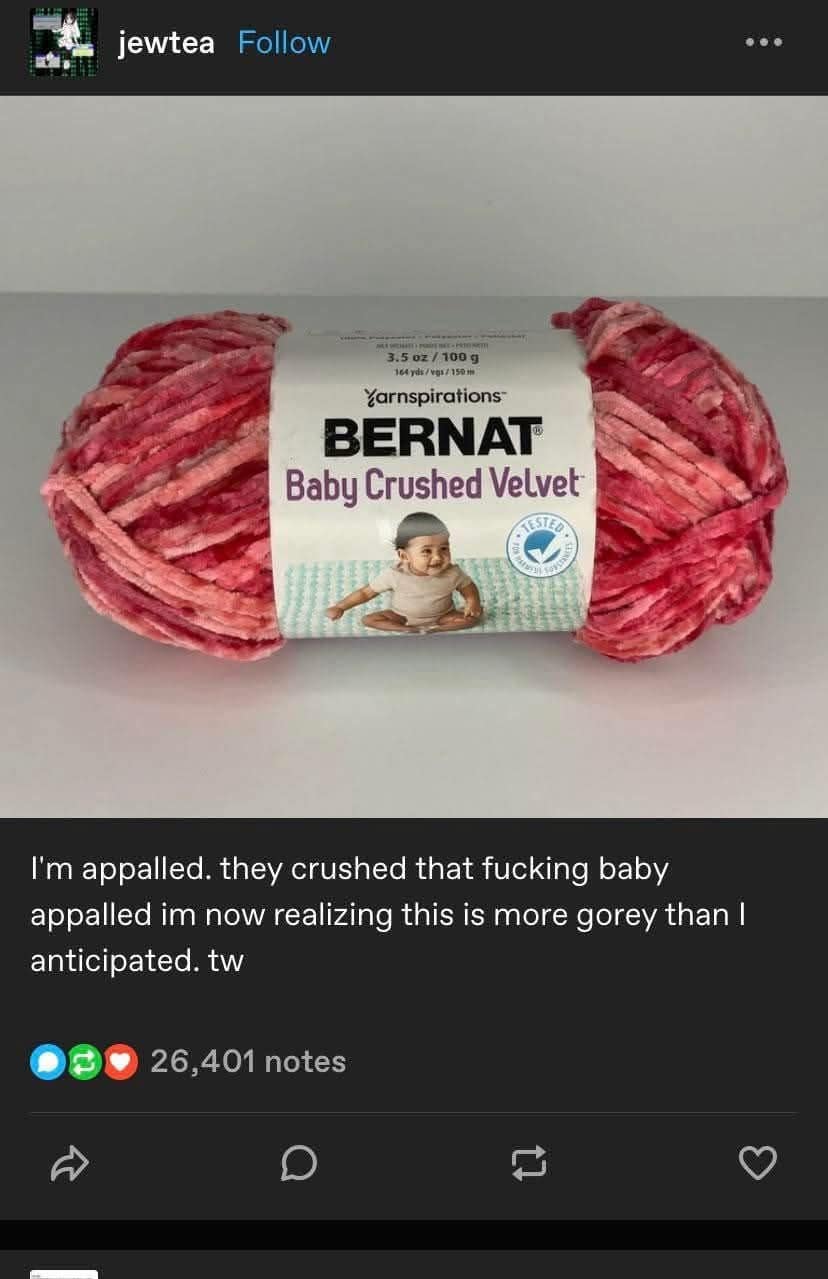Screen dimensions: 828x1279
Task: Click the red heart badge beside notes
Action: [x=121, y=1062]
